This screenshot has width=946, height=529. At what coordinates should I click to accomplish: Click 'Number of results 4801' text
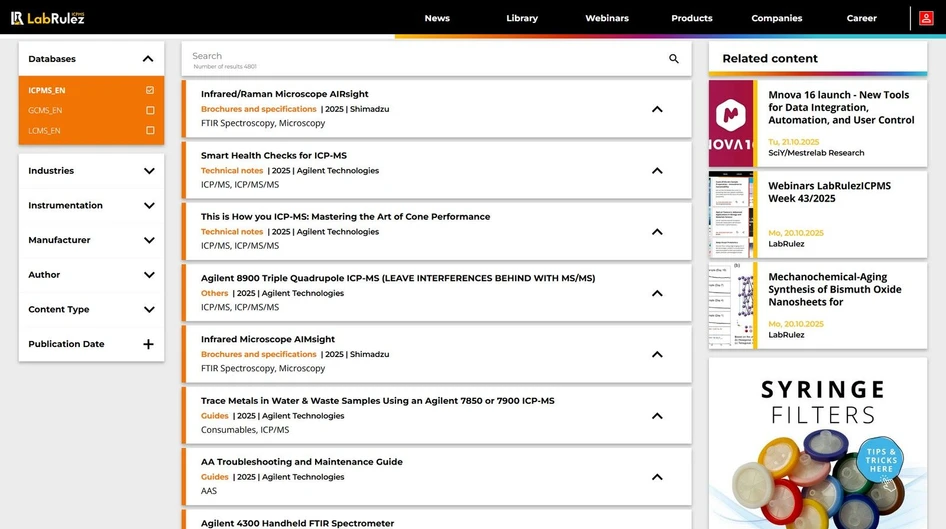point(224,66)
